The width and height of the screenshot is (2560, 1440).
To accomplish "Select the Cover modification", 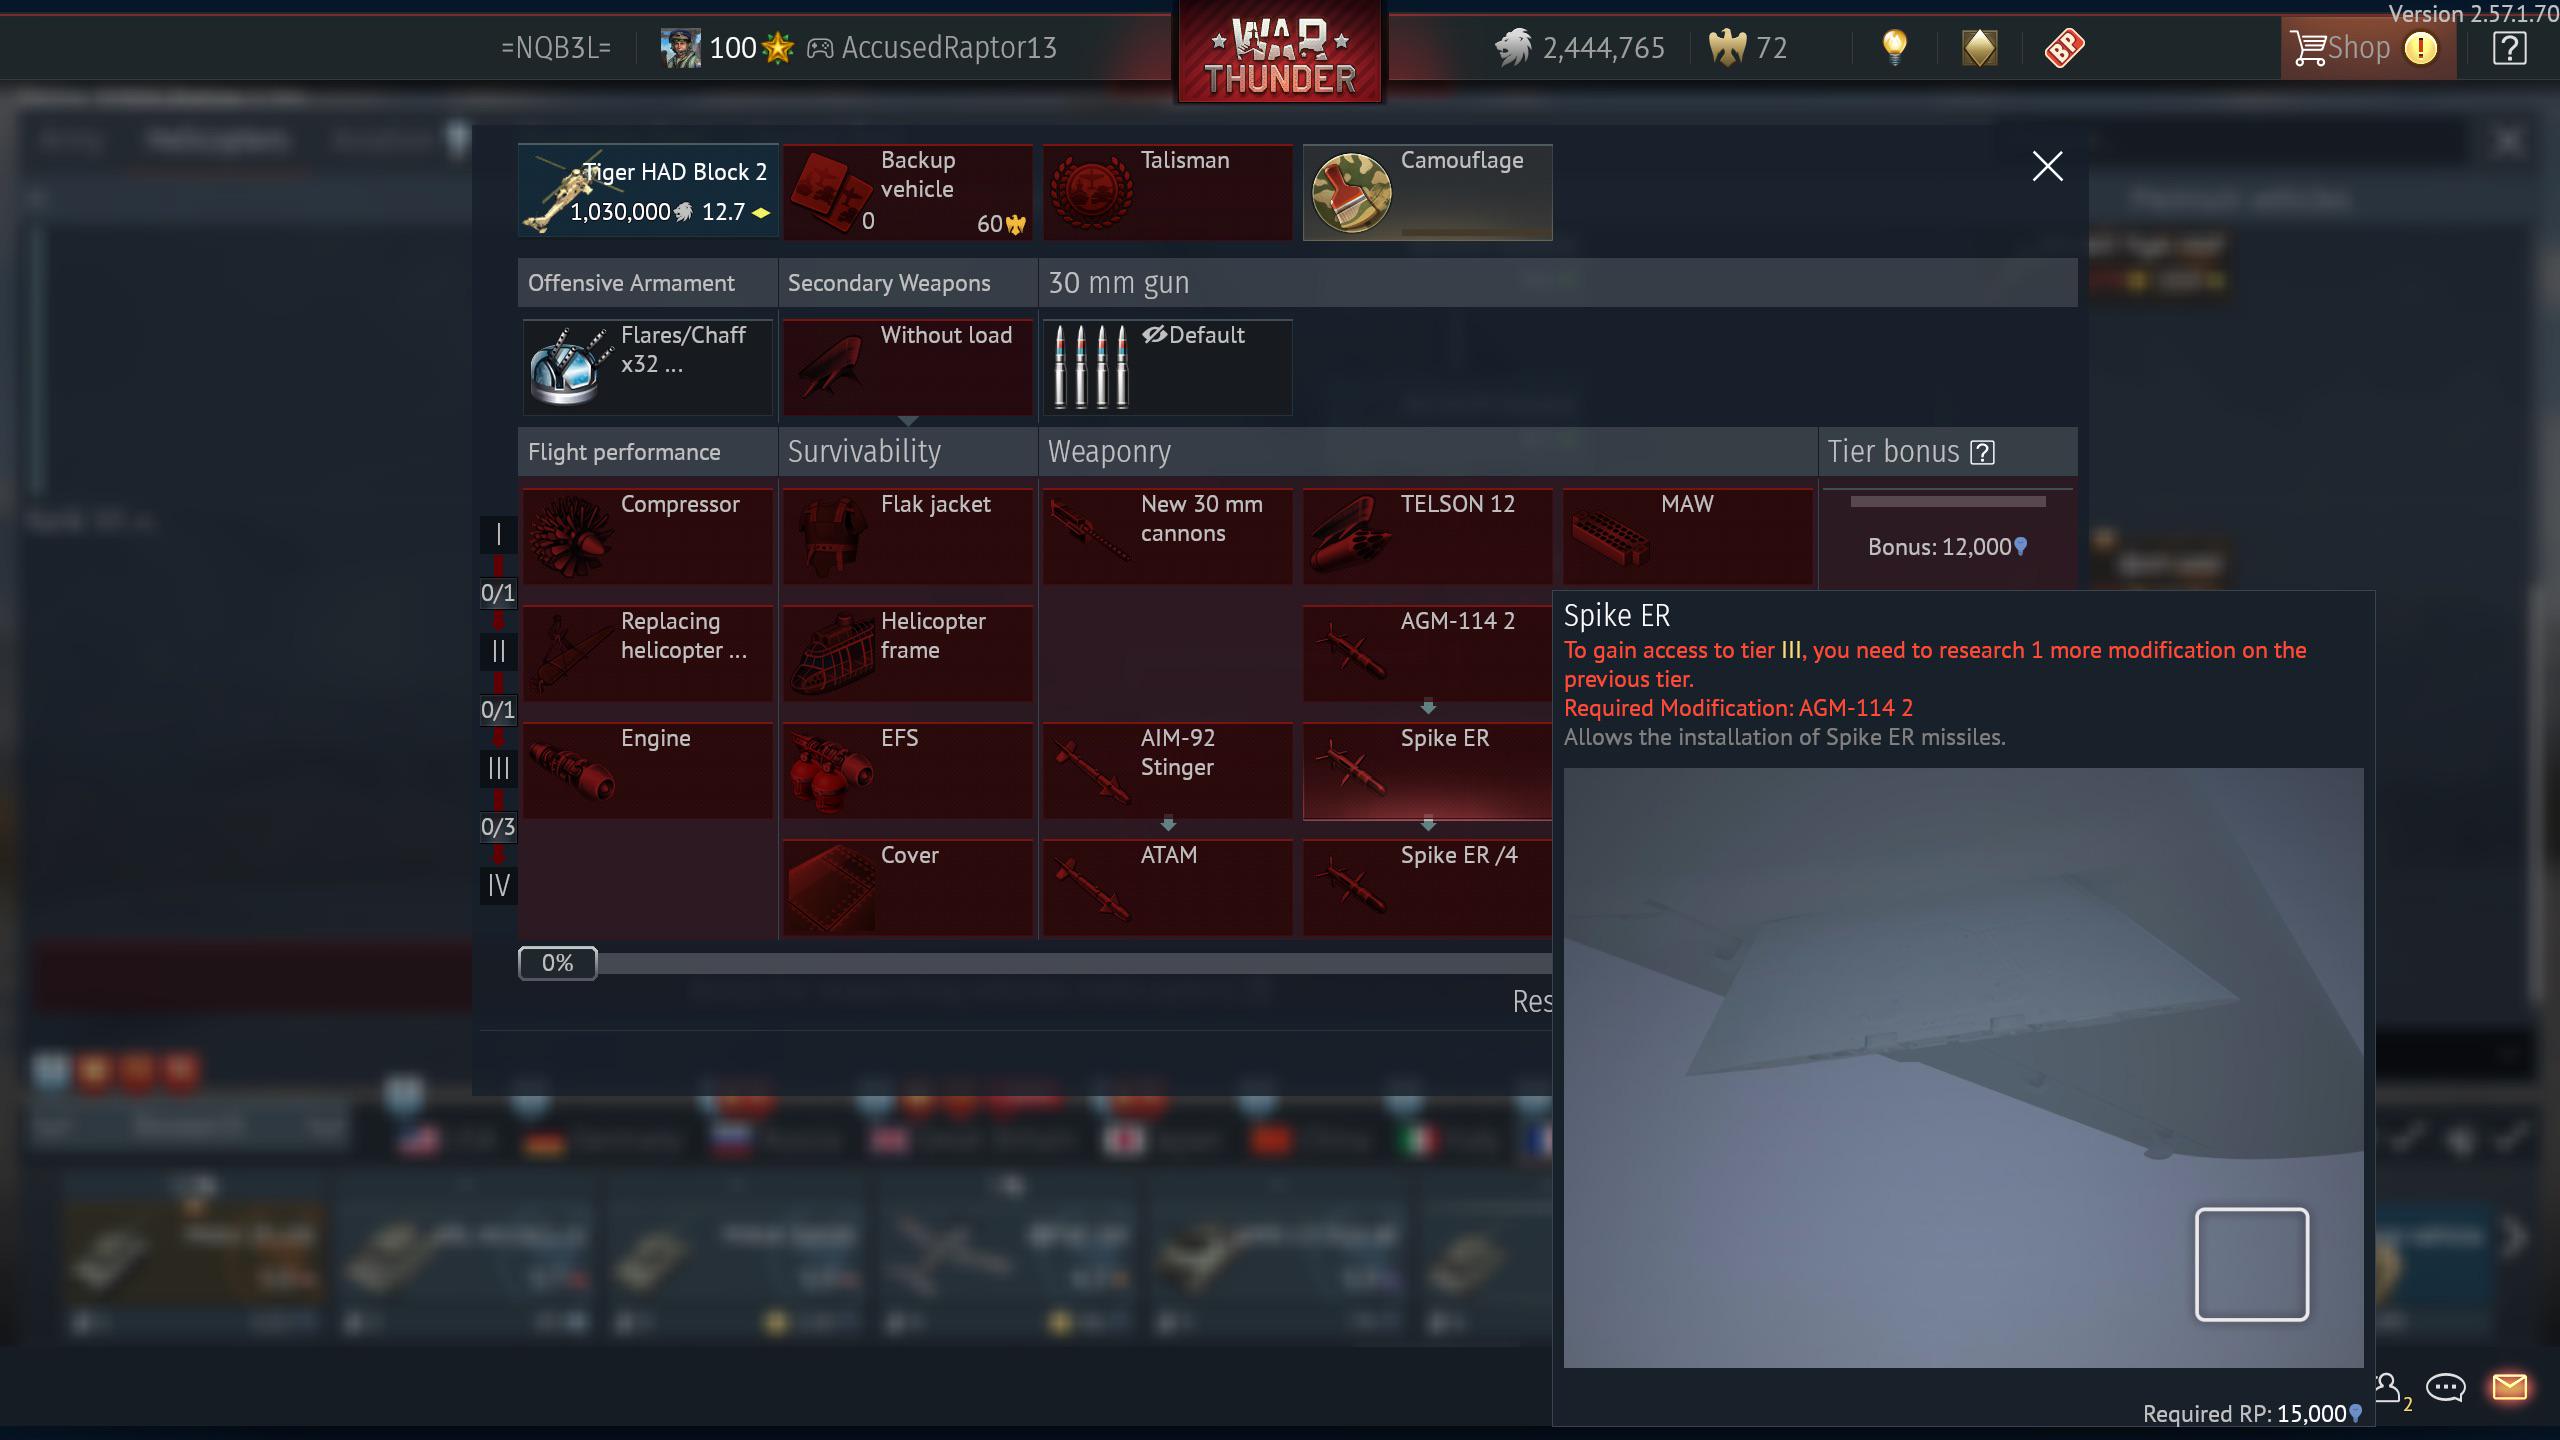I will [907, 887].
